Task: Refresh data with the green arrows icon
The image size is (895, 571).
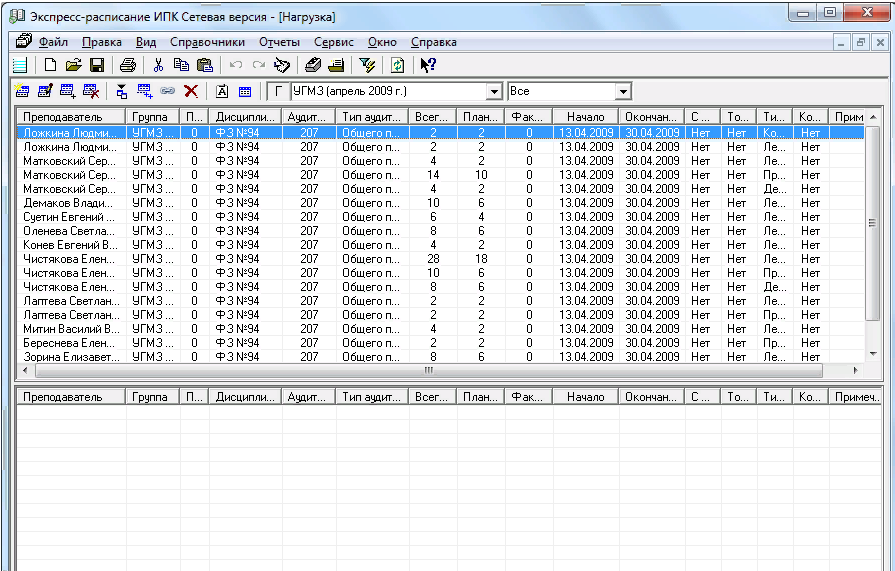Action: click(x=397, y=66)
